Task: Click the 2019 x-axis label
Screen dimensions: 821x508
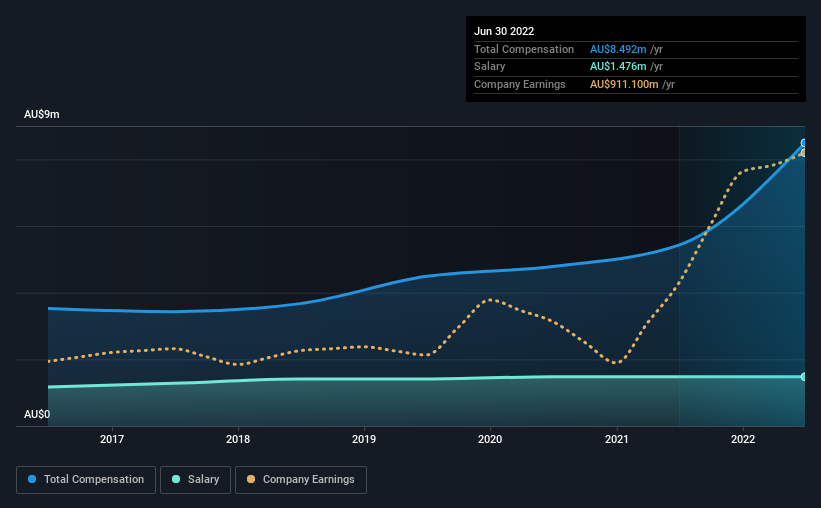Action: (364, 439)
